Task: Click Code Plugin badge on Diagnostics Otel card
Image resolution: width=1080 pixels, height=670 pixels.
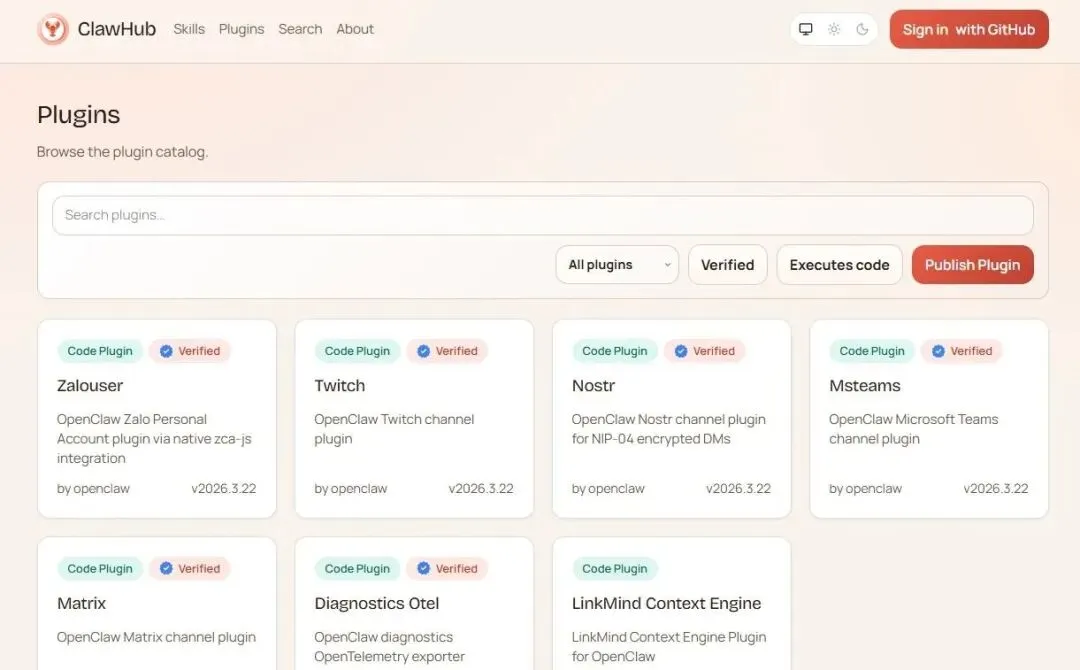Action: pos(357,568)
